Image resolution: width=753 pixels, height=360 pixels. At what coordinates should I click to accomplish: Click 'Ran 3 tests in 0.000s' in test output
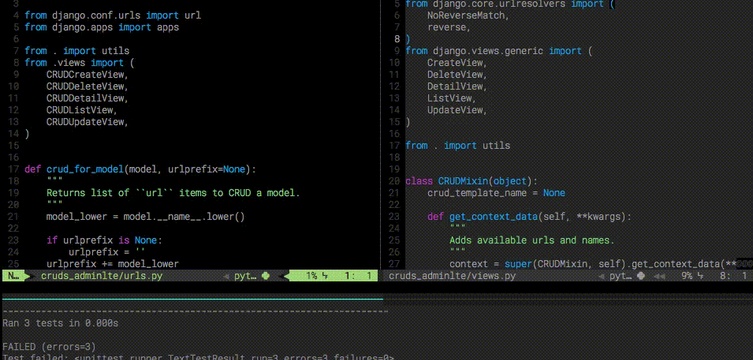60,323
